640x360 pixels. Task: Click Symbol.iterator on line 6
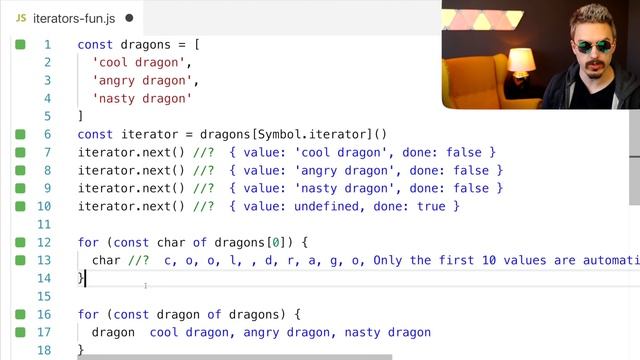pos(313,134)
